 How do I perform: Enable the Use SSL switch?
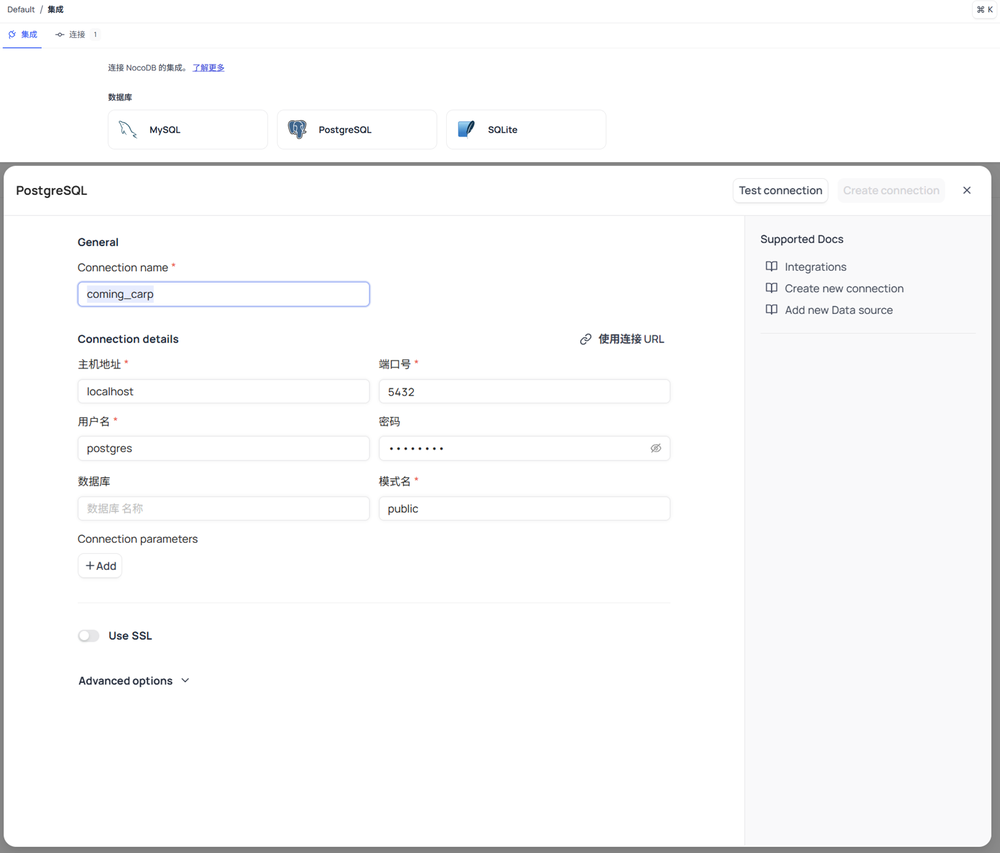(89, 636)
